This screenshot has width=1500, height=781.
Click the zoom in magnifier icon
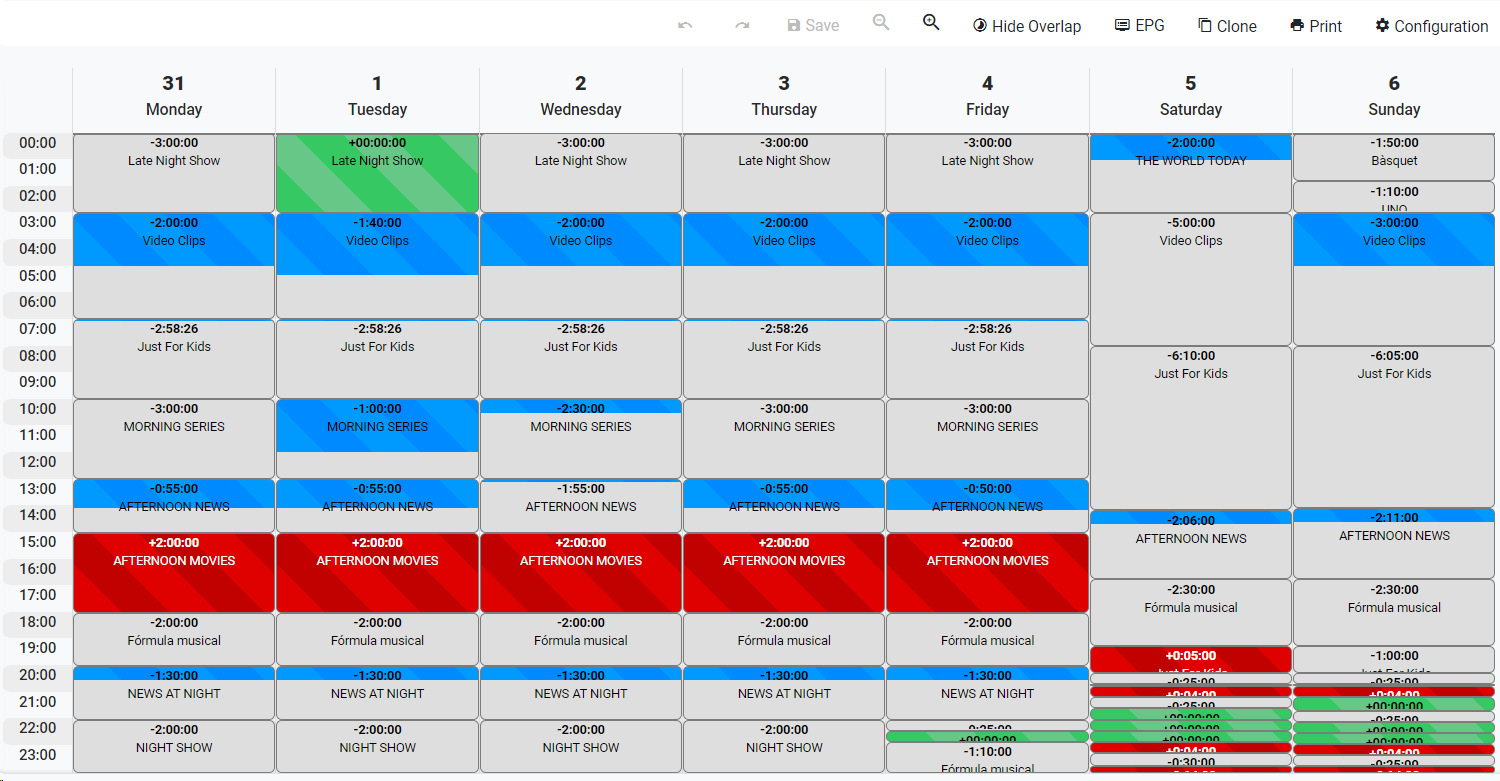(931, 23)
